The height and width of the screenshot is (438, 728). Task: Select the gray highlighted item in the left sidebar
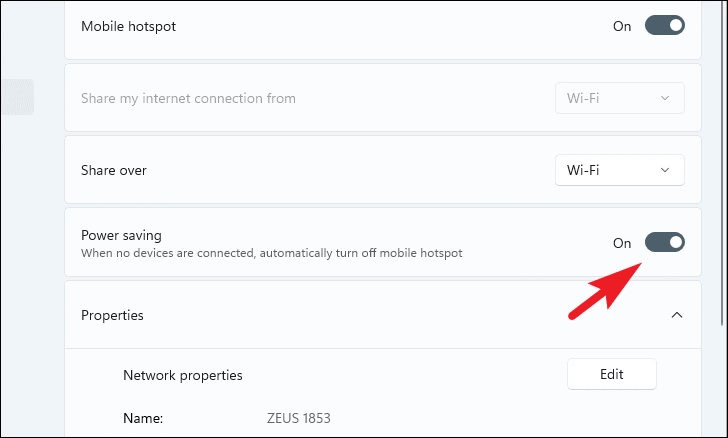point(17,97)
